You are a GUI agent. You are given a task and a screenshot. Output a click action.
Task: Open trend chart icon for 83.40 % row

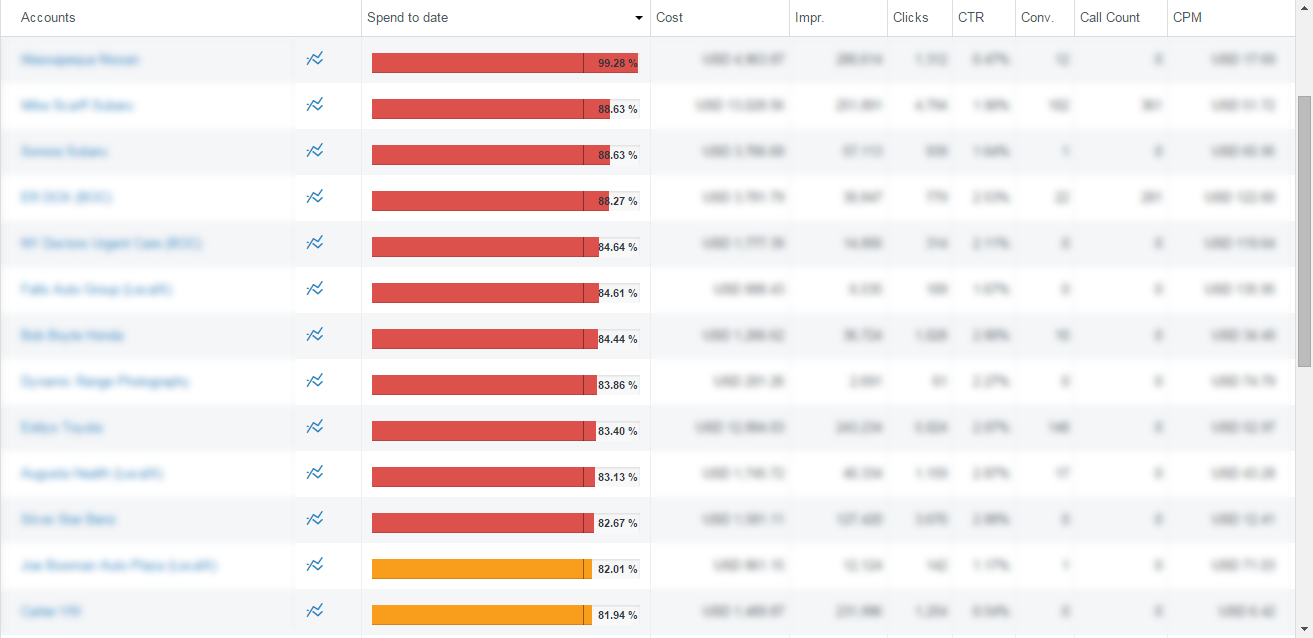315,427
